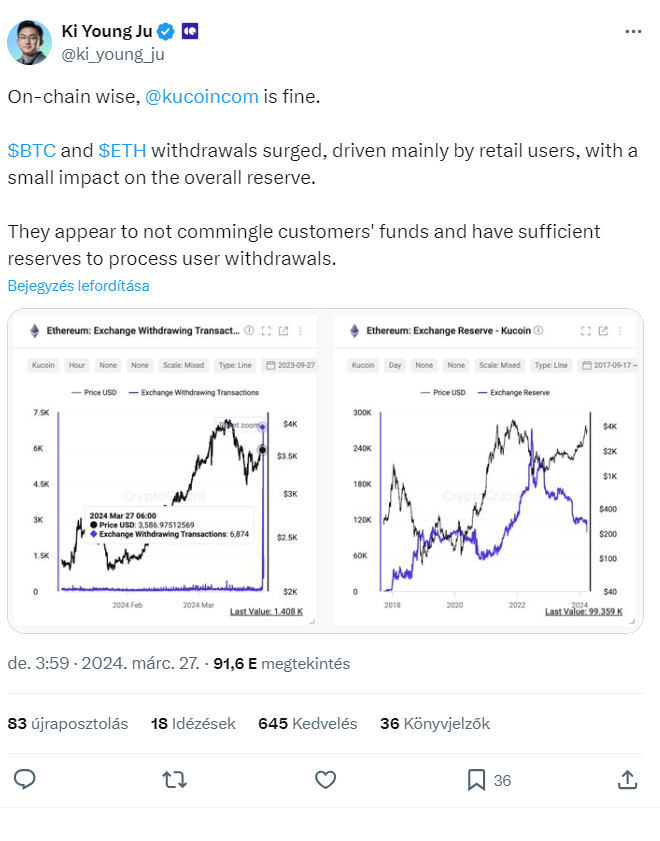Bookmark the post with bookmark icon
Image resolution: width=660 pixels, height=841 pixels.
[476, 780]
